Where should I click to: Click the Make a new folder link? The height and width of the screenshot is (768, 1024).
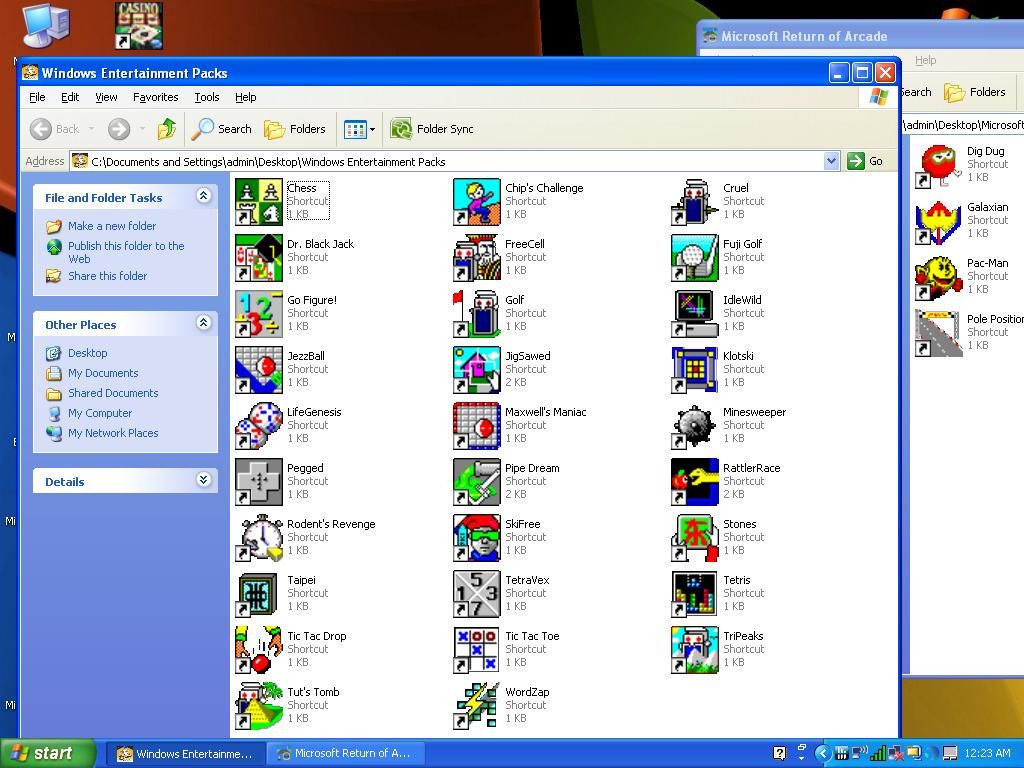click(112, 226)
